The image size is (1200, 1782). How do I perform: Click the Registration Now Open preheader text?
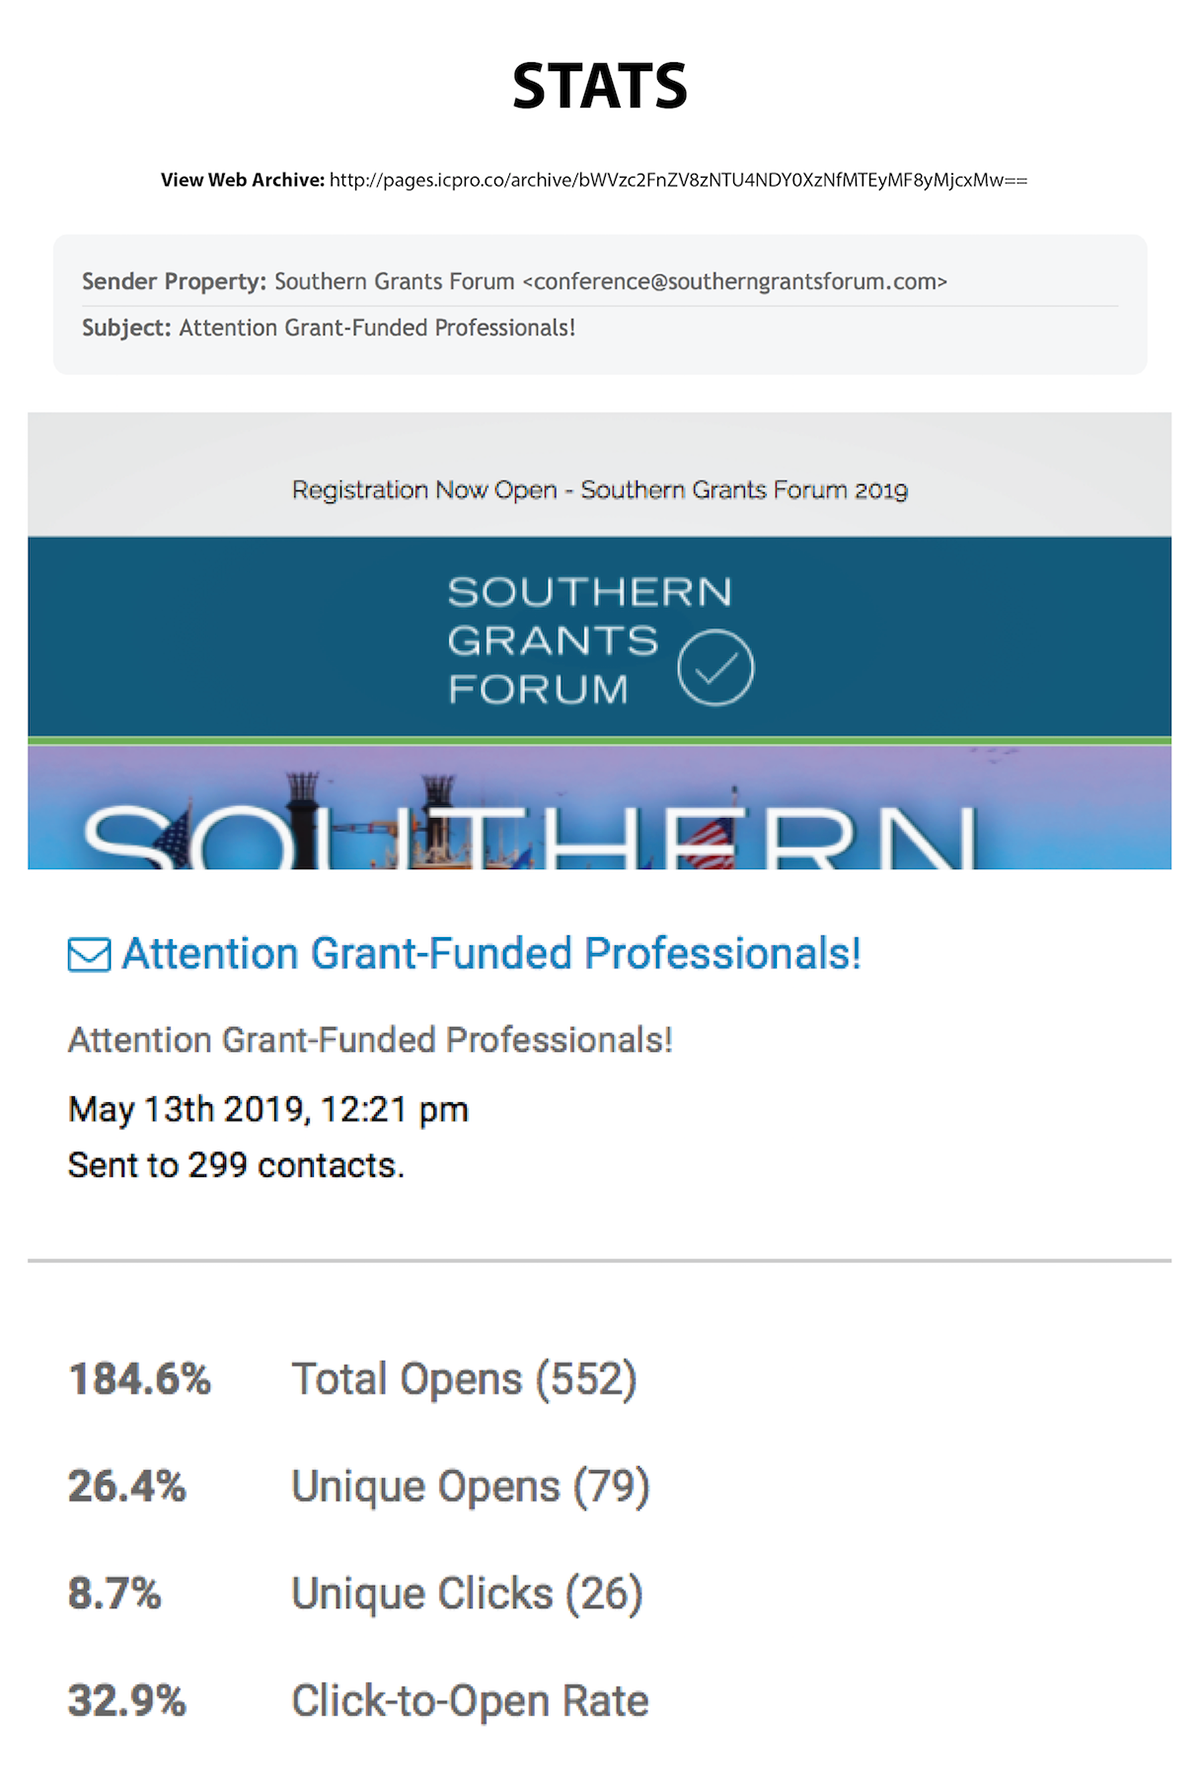click(x=600, y=490)
